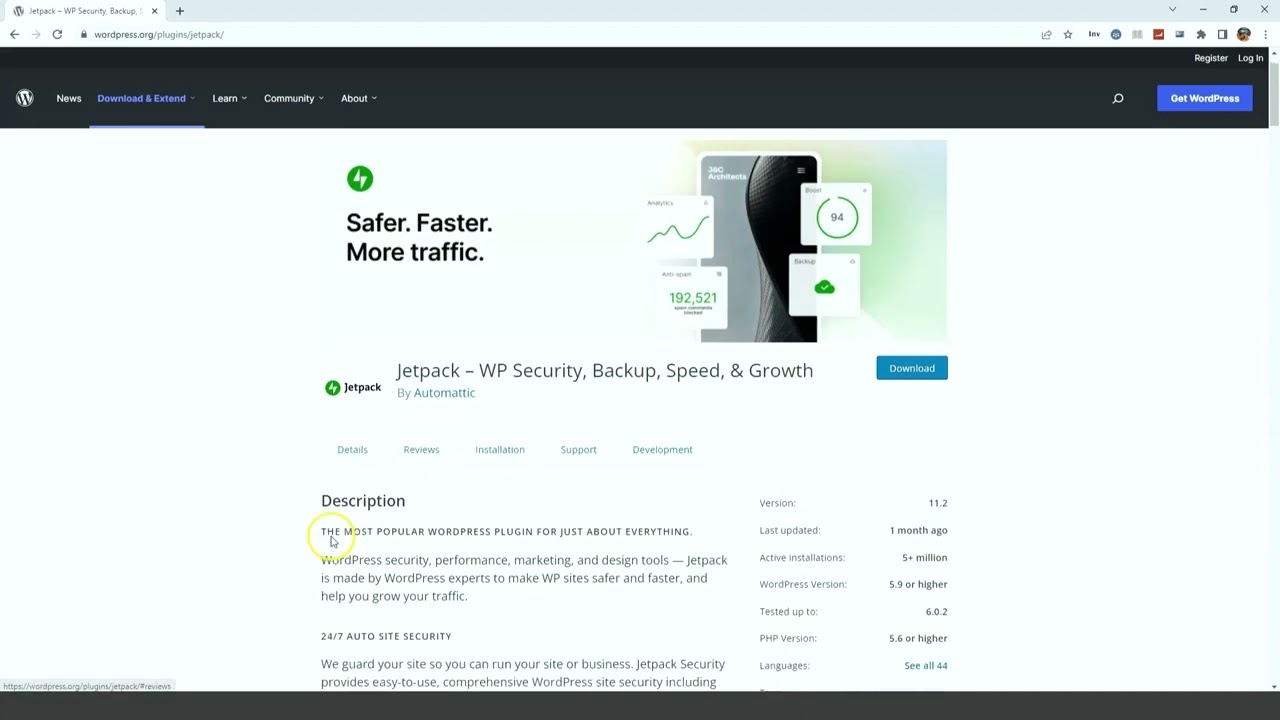Share this page using the share icon
The width and height of the screenshot is (1280, 720).
1046,34
